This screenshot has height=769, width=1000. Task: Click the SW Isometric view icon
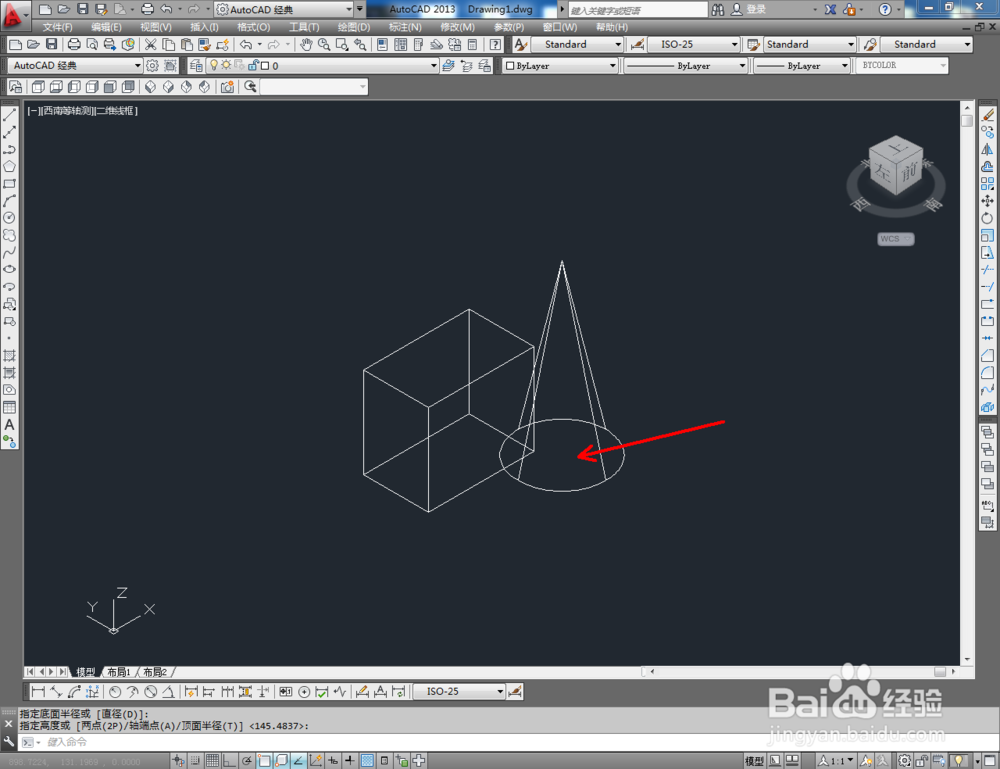click(x=151, y=87)
